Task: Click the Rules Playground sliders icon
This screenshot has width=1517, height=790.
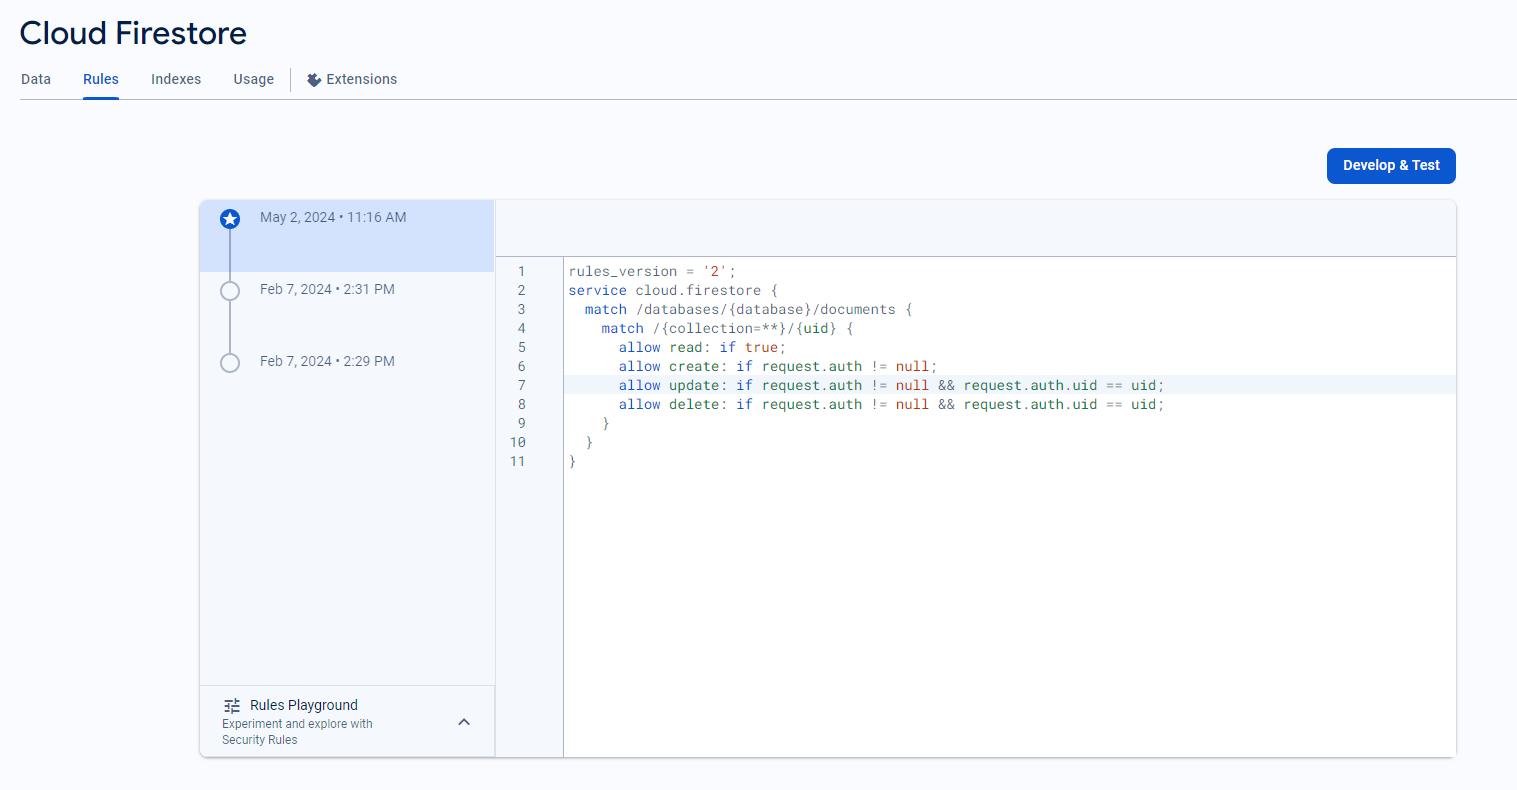Action: tap(232, 706)
